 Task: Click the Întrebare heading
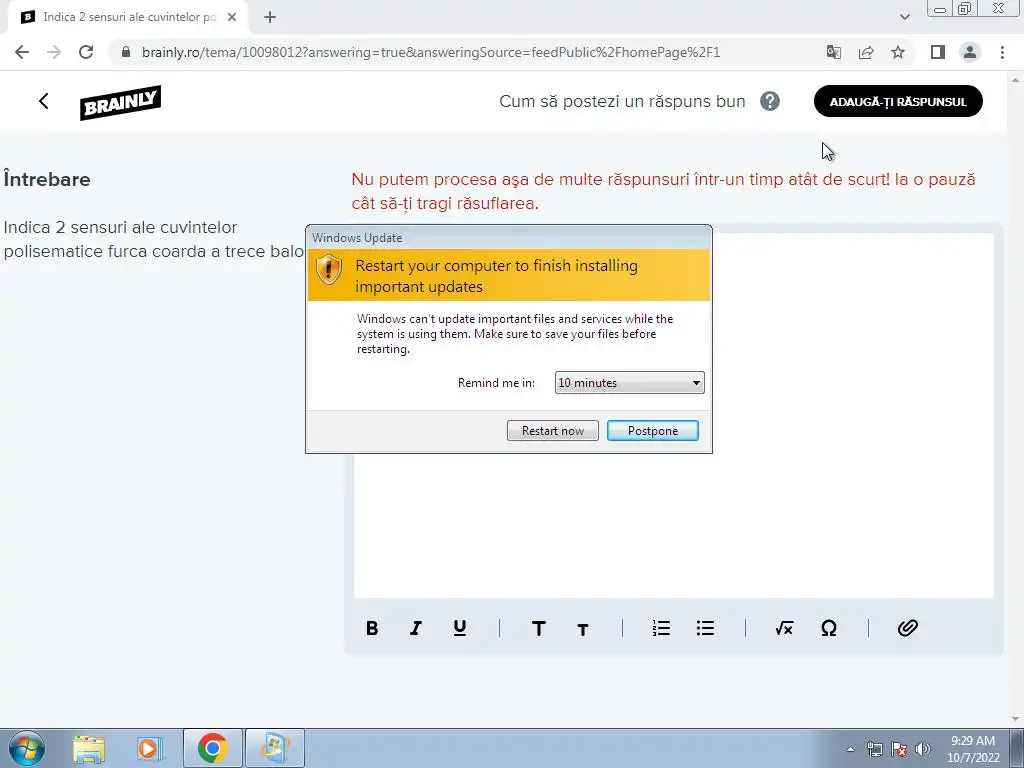coord(47,179)
